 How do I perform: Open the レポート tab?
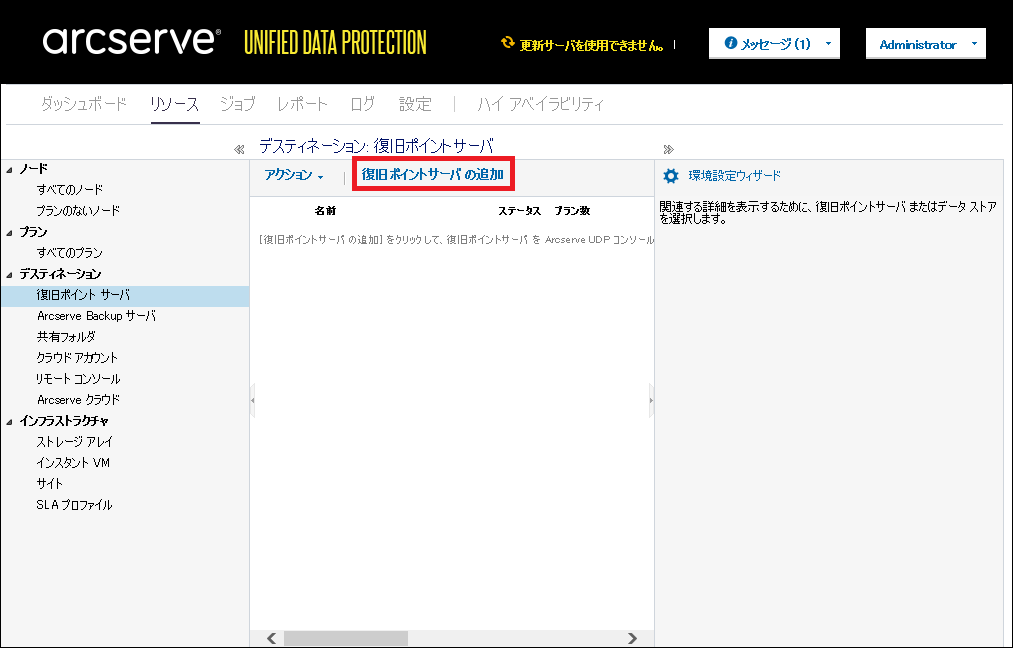302,103
